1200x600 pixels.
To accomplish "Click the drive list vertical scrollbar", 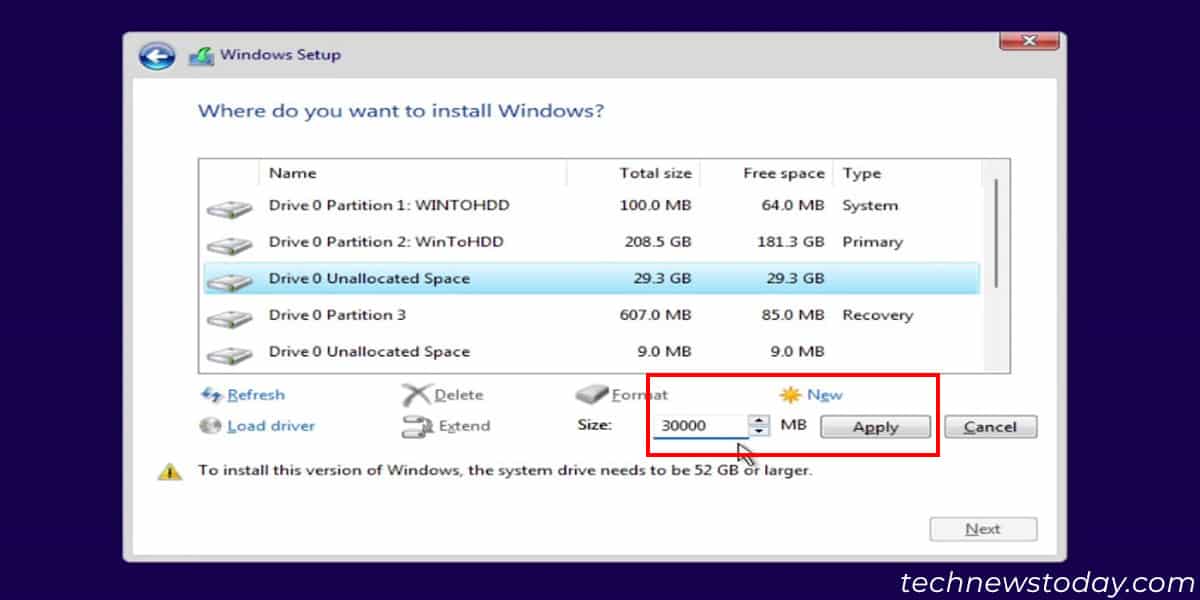I will click(x=996, y=235).
